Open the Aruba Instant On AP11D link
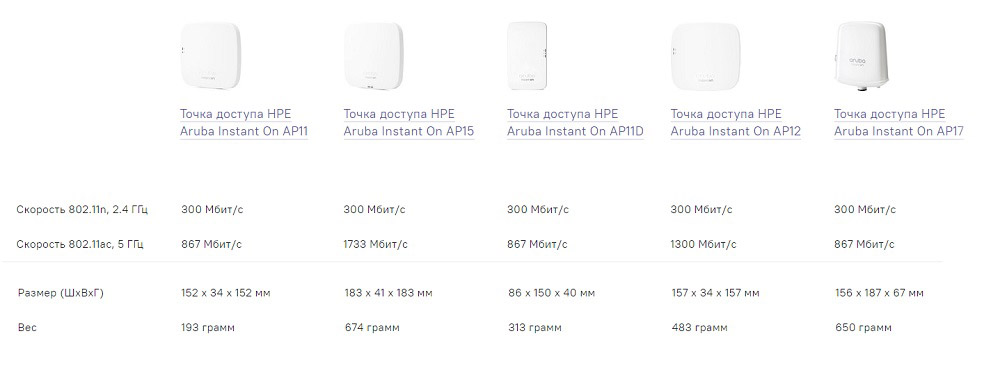The image size is (1000, 370). (x=575, y=122)
